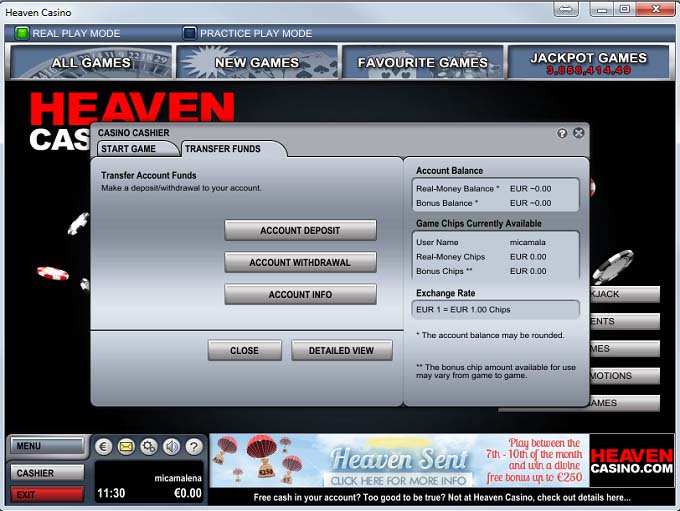Open Account Info

pyautogui.click(x=300, y=295)
